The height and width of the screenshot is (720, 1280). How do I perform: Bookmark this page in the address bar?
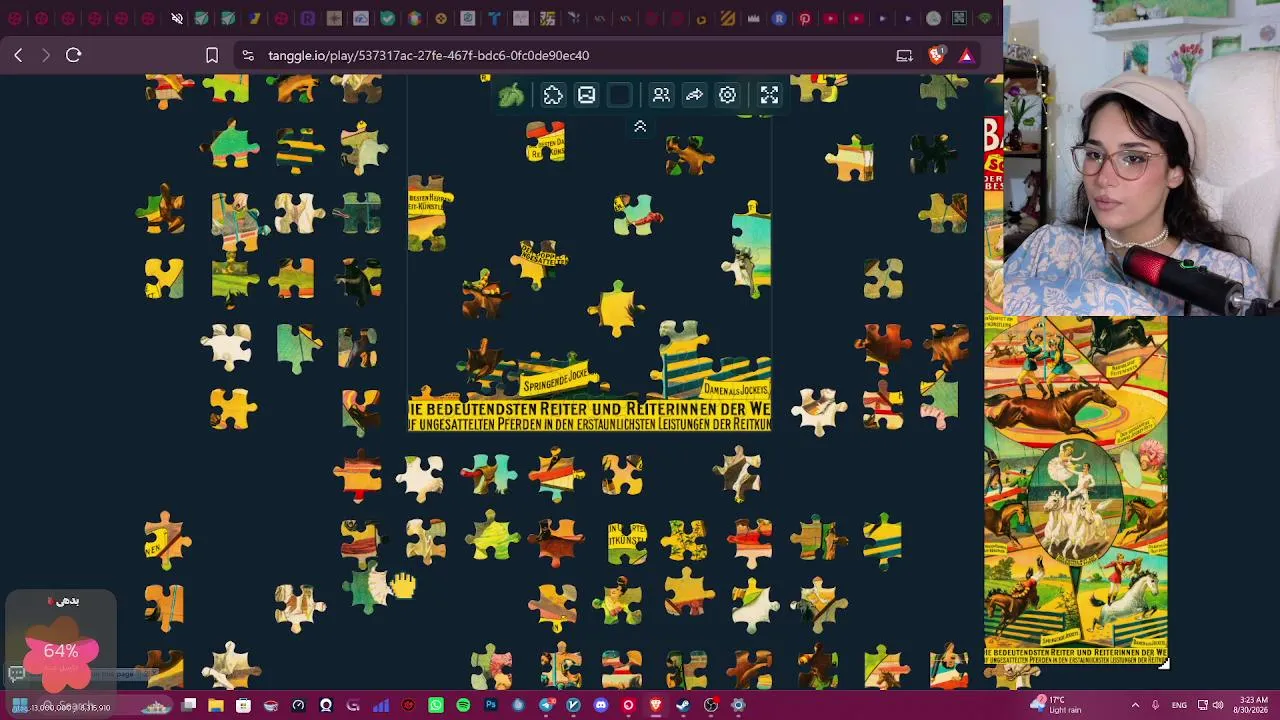[212, 55]
